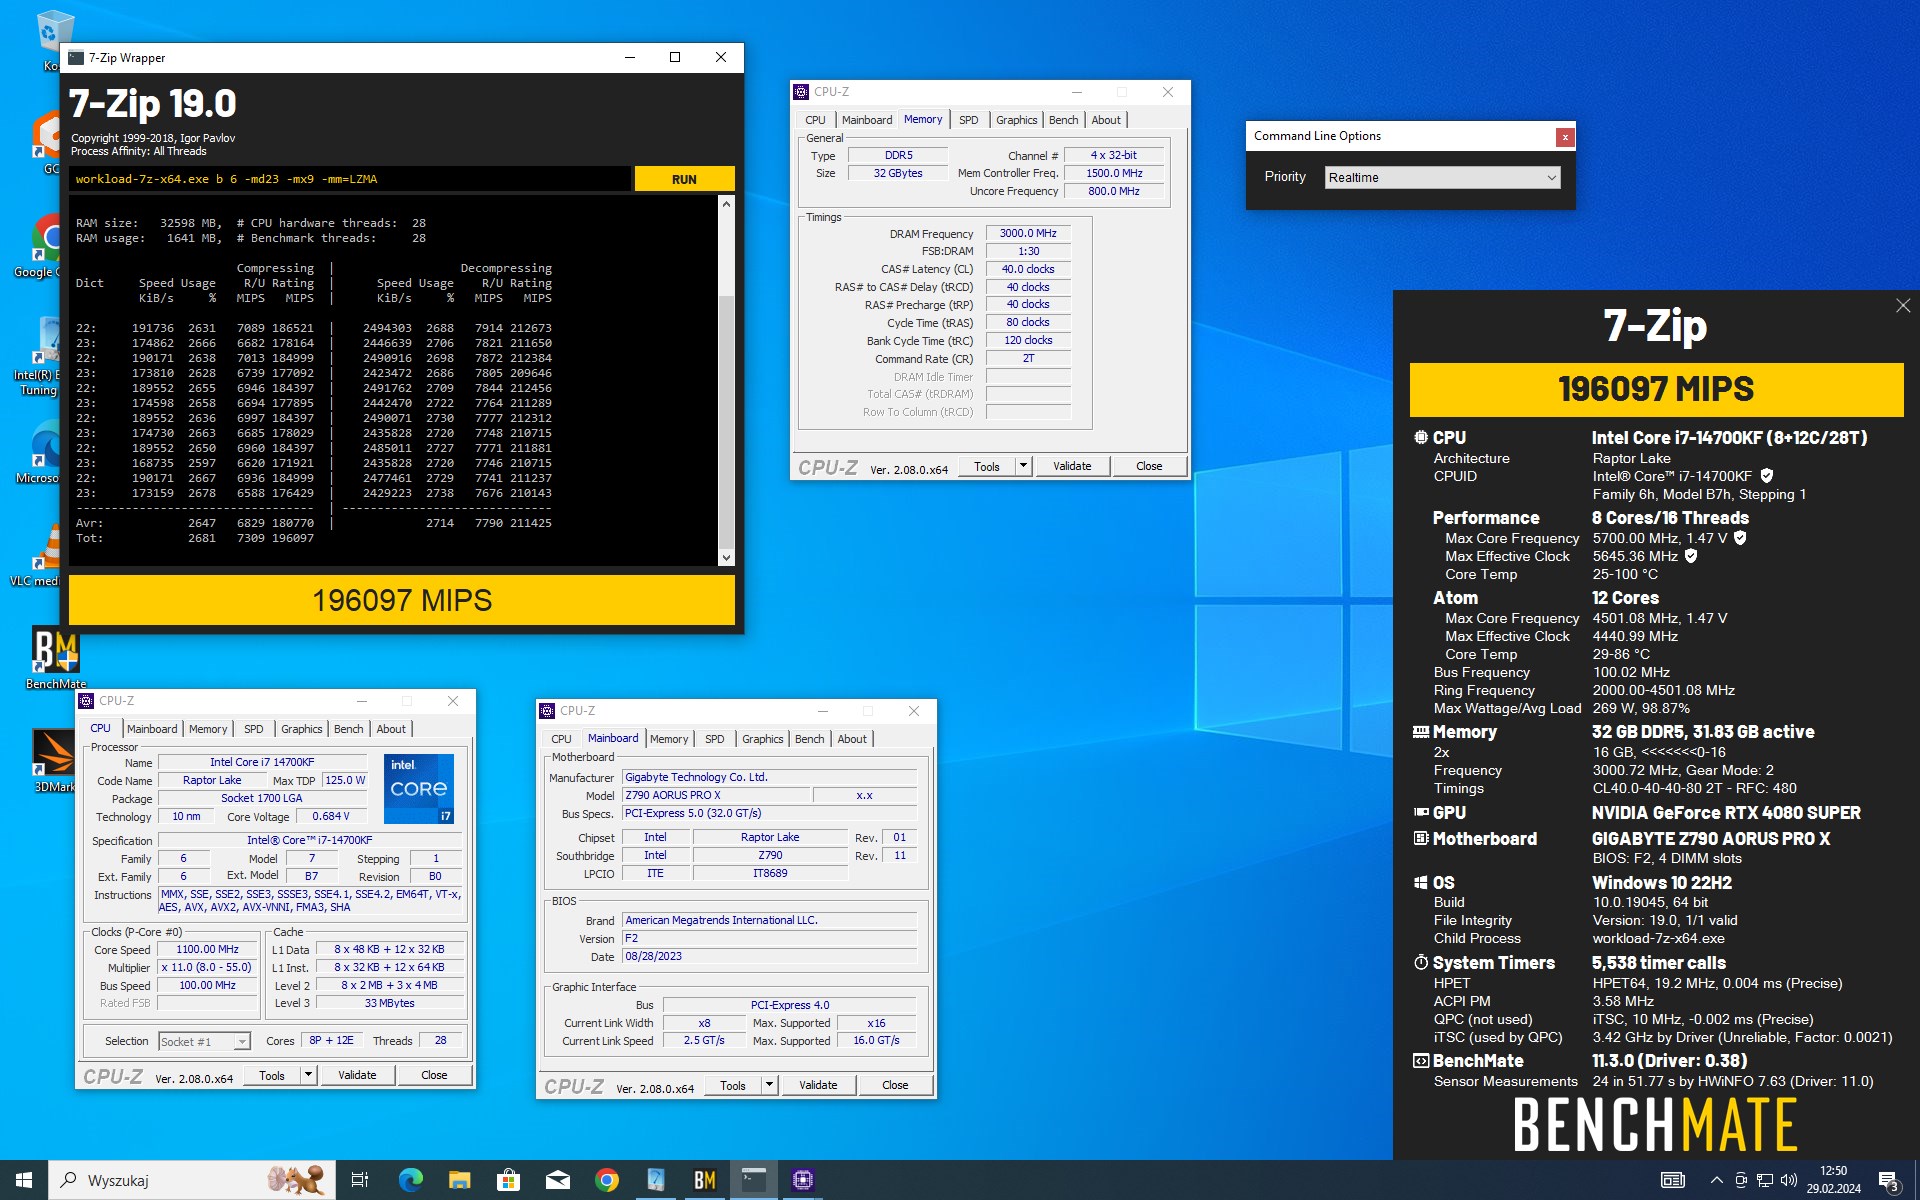Click the CPU-Z icon in Memory window title bar
The height and width of the screenshot is (1200, 1920).
(x=801, y=92)
